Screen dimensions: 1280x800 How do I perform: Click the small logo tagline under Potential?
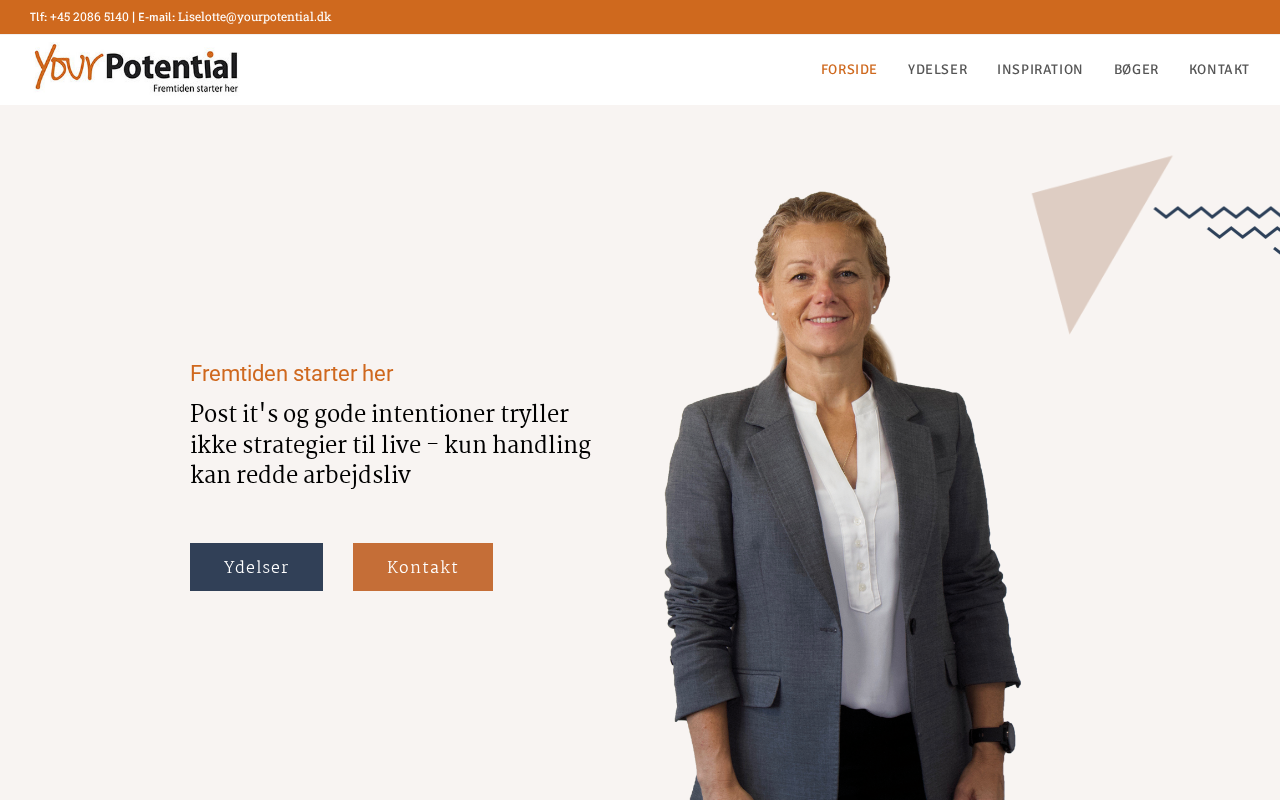[x=195, y=88]
